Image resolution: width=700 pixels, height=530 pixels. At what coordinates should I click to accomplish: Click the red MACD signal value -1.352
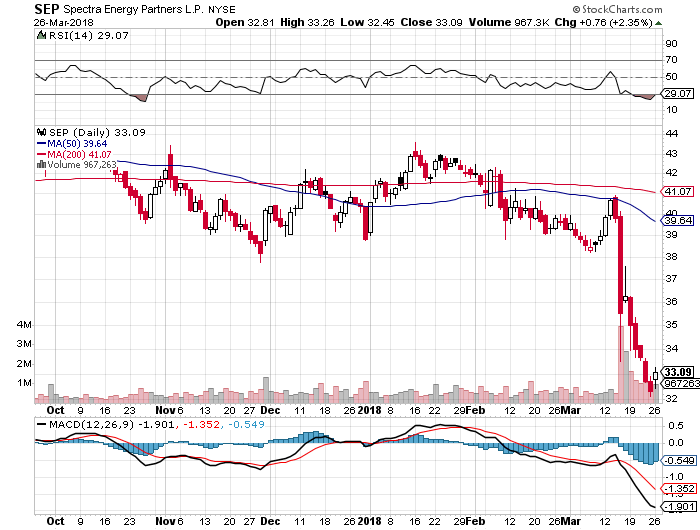(x=202, y=425)
